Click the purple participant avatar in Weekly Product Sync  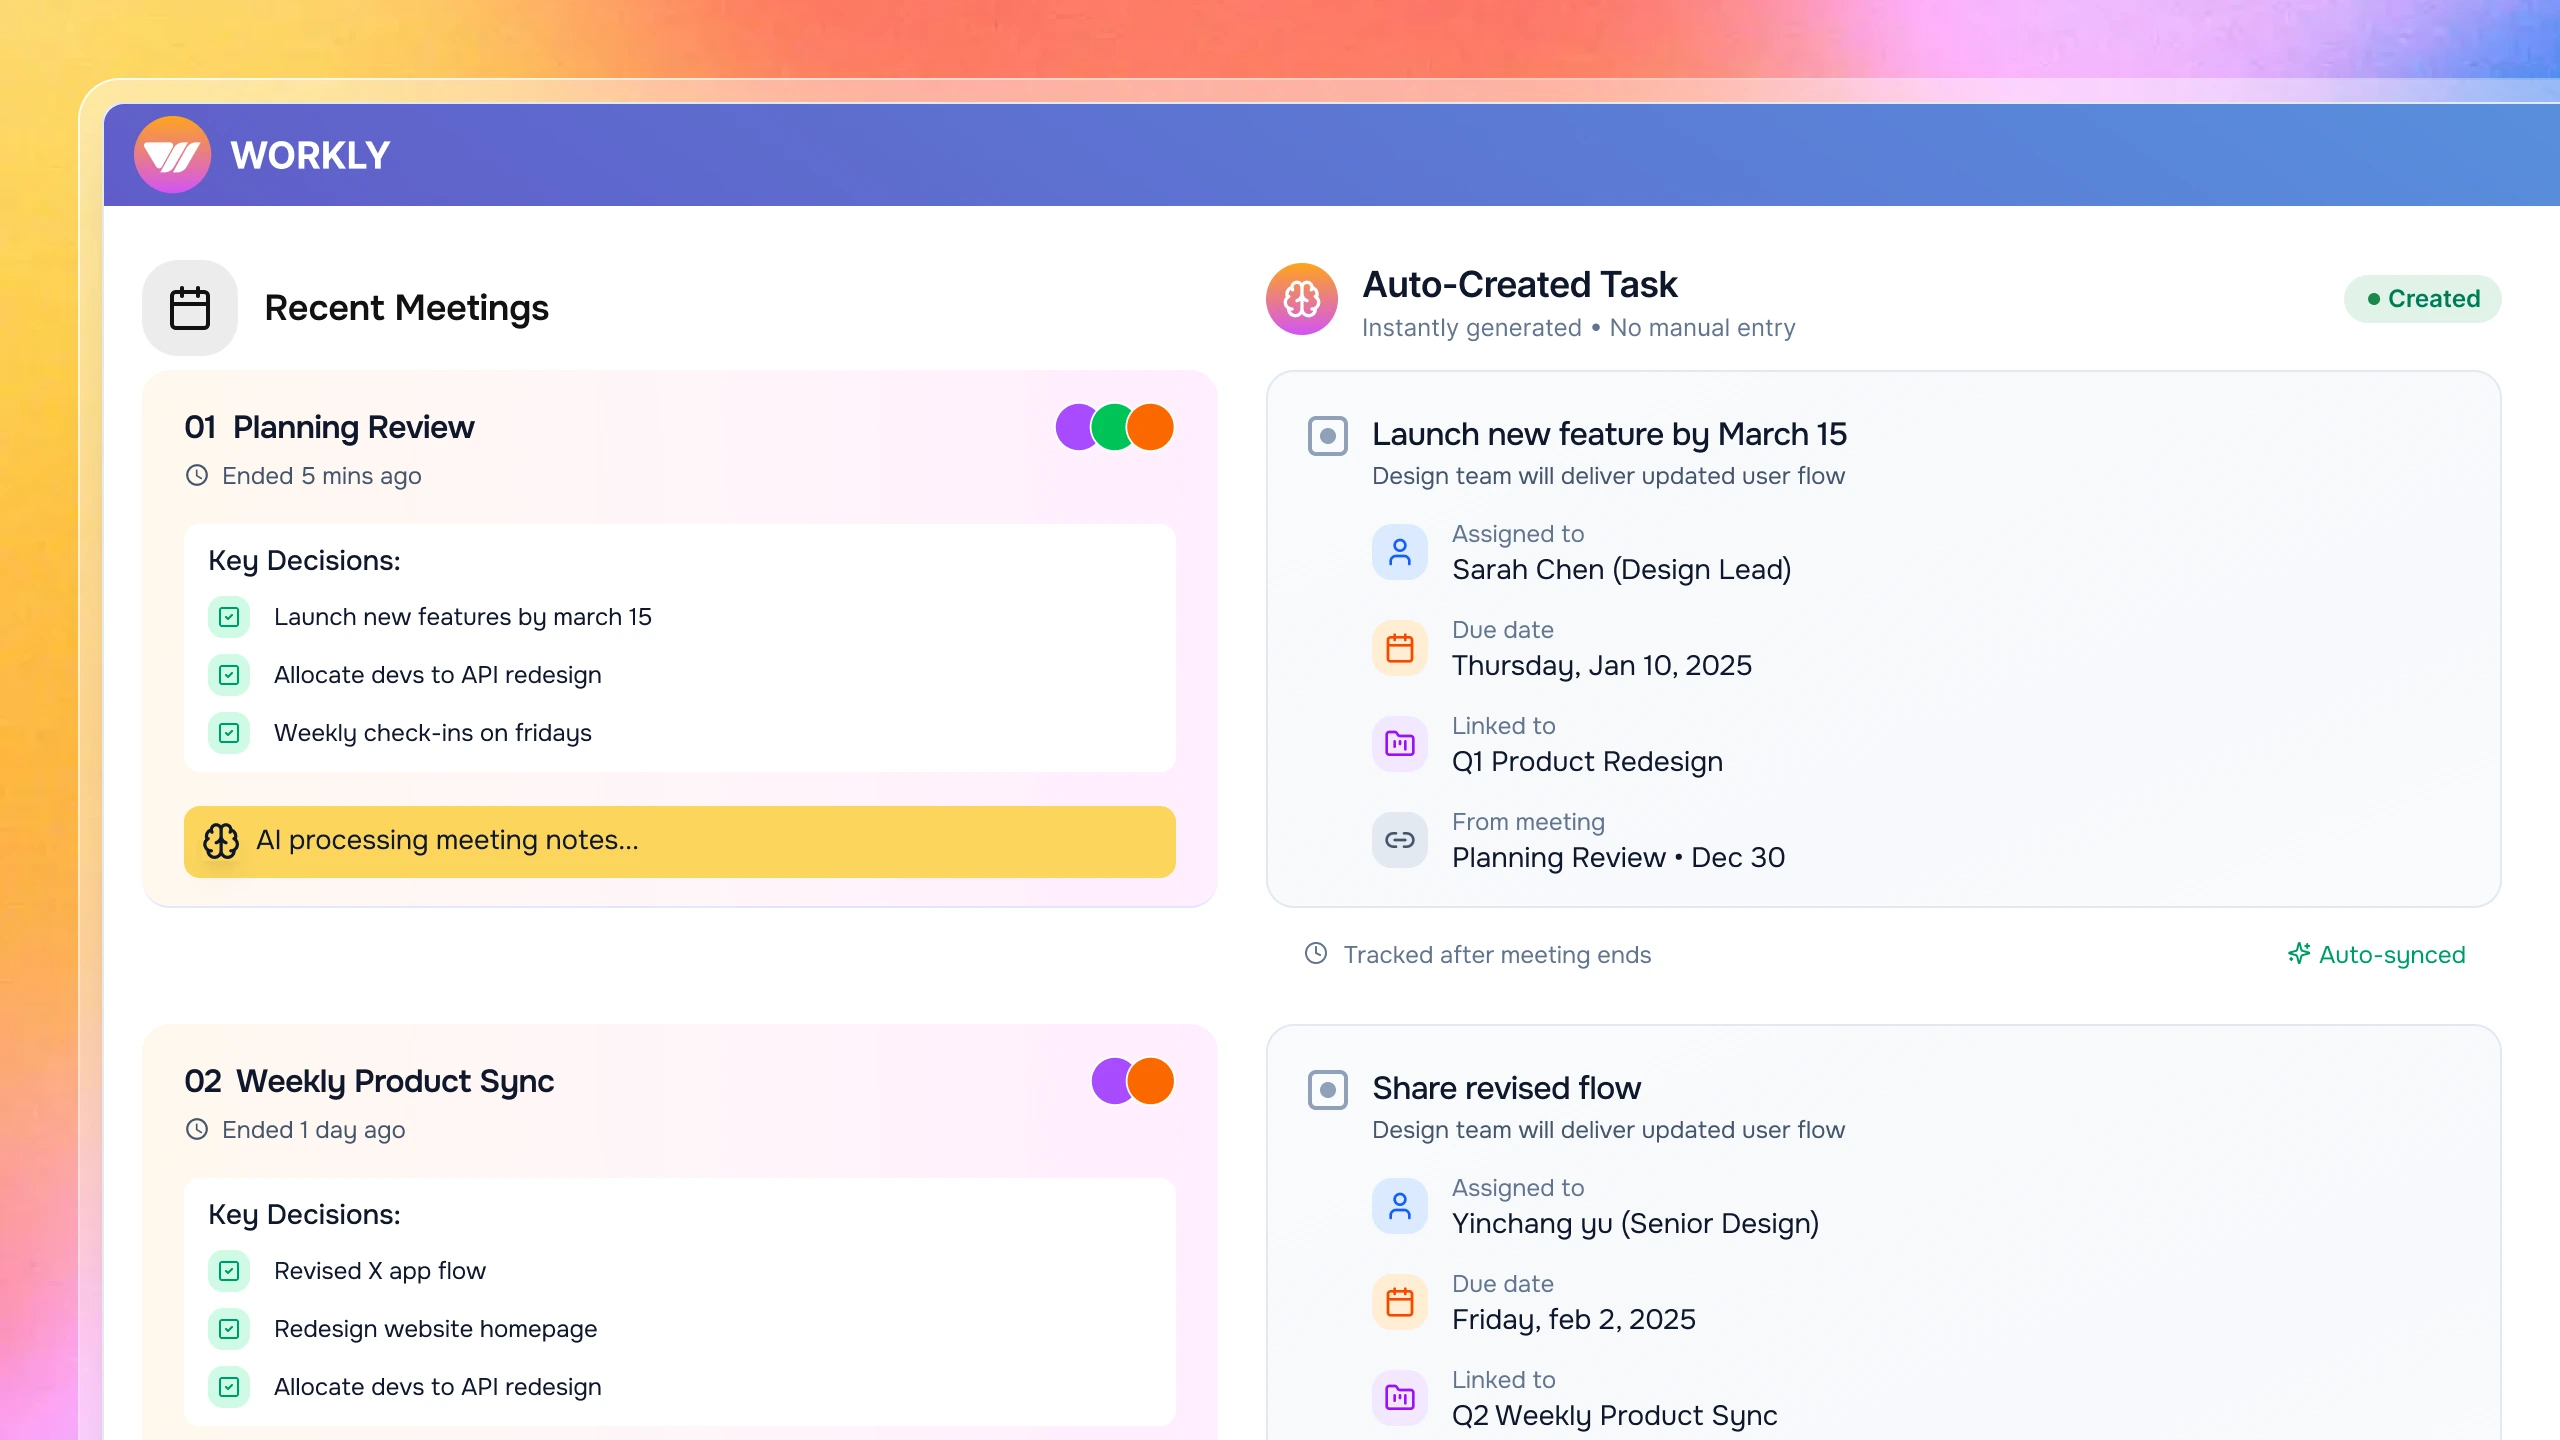click(x=1108, y=1081)
